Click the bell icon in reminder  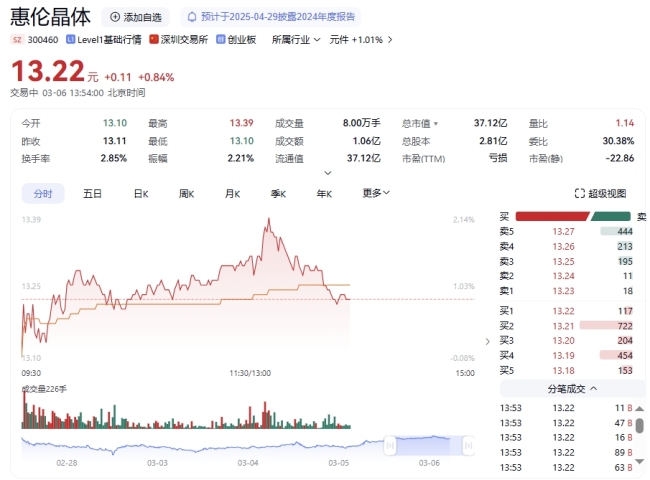pyautogui.click(x=192, y=17)
